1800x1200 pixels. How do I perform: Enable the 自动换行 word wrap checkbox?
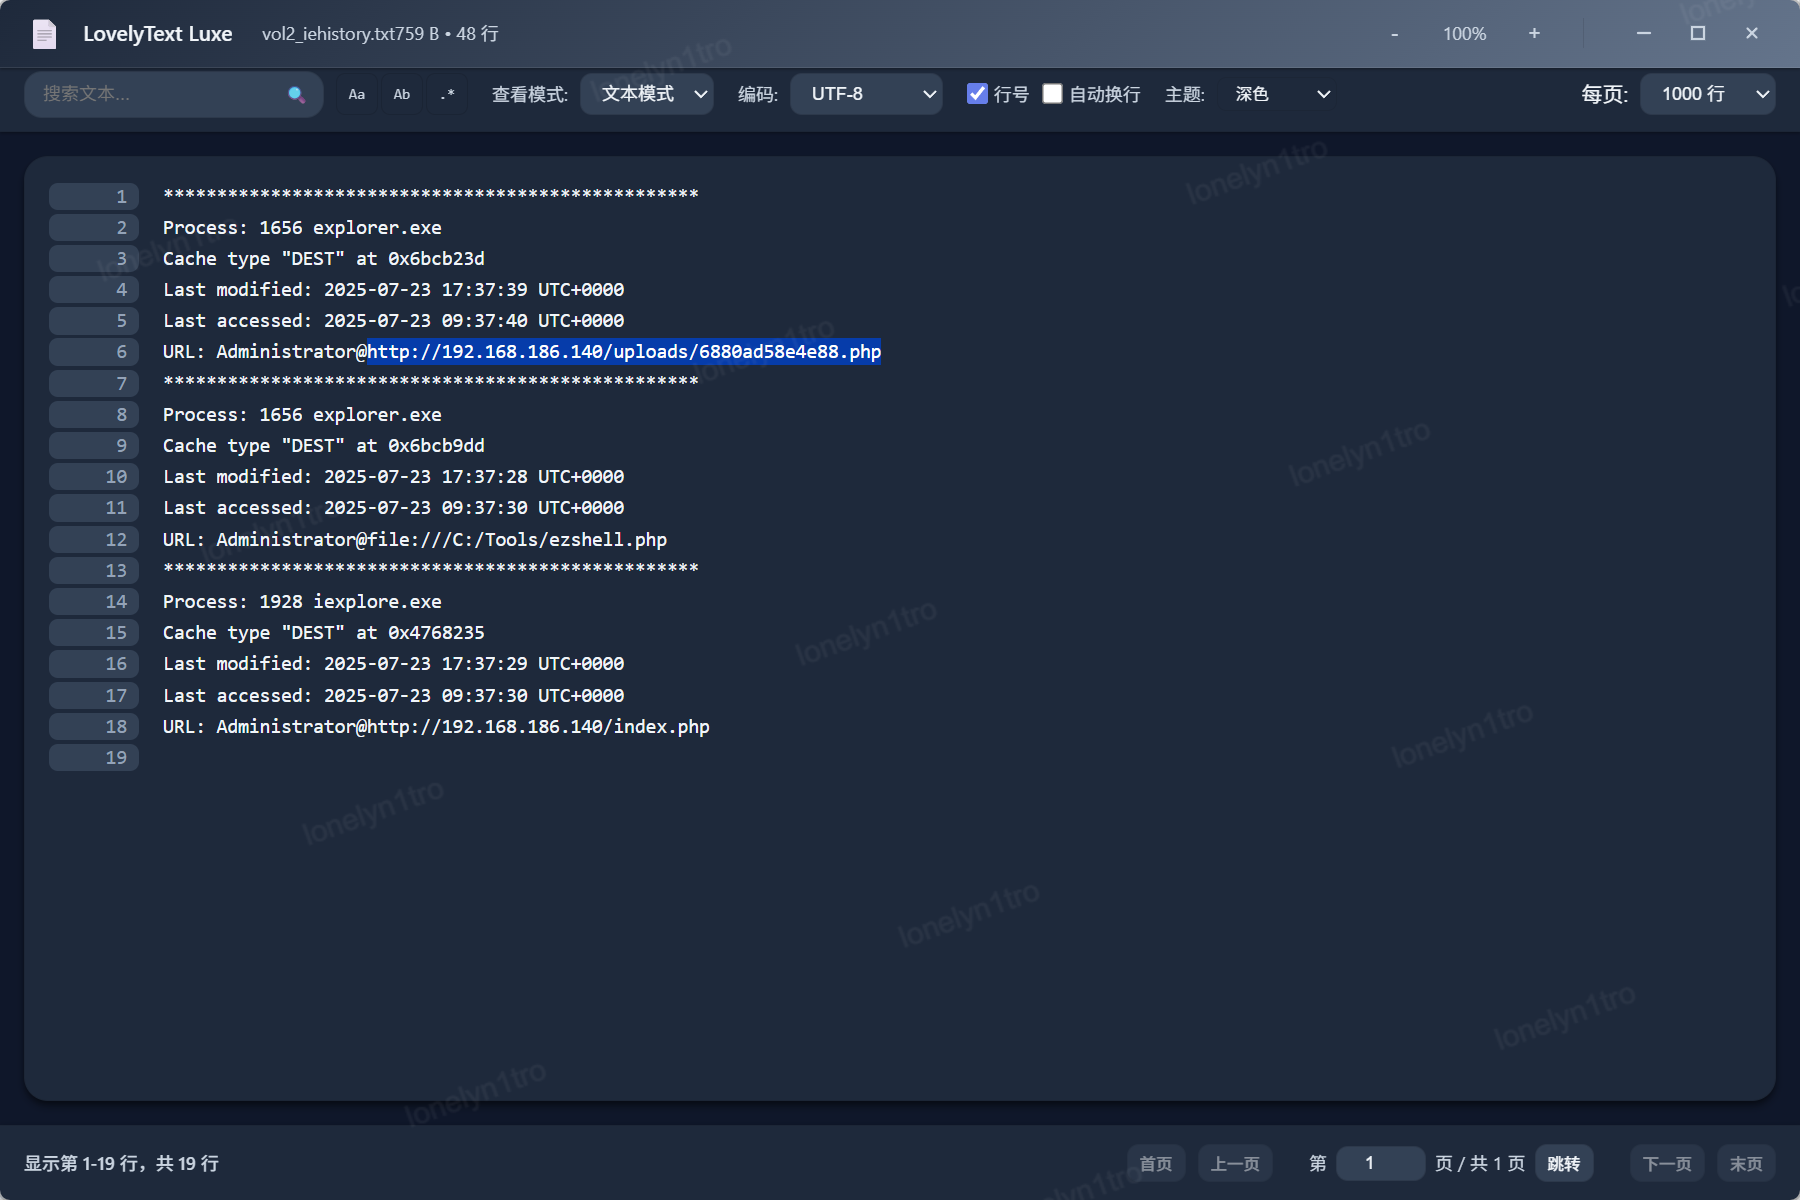(1052, 94)
